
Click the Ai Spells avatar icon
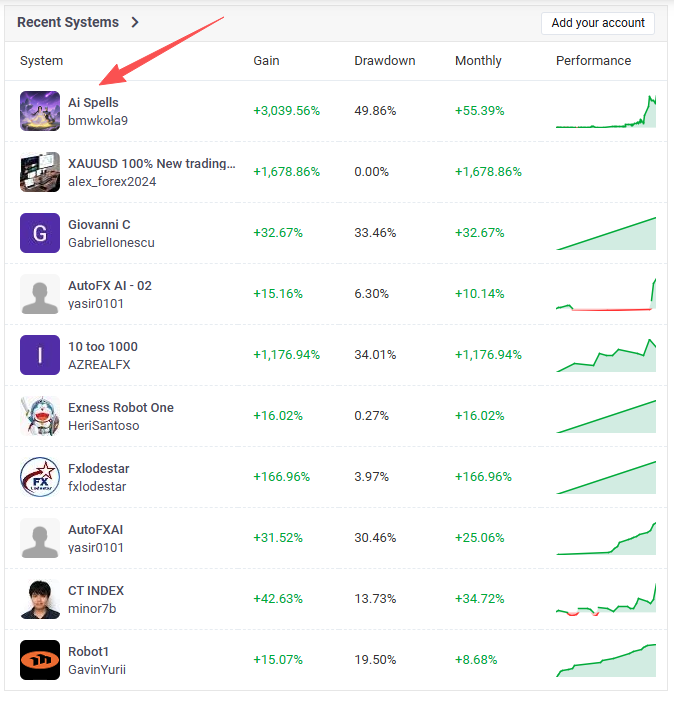(x=40, y=111)
